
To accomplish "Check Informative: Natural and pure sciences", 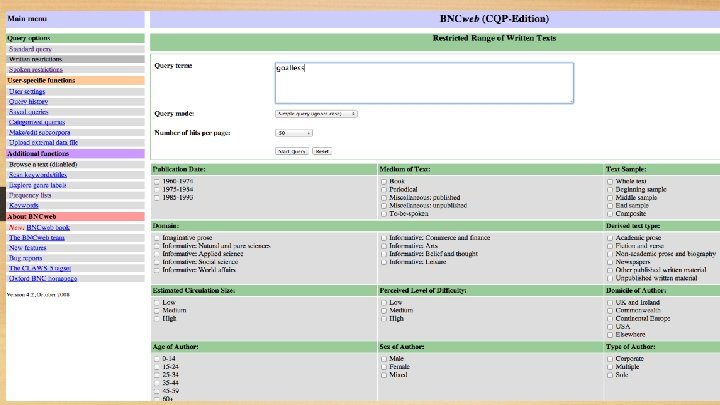I will point(157,246).
